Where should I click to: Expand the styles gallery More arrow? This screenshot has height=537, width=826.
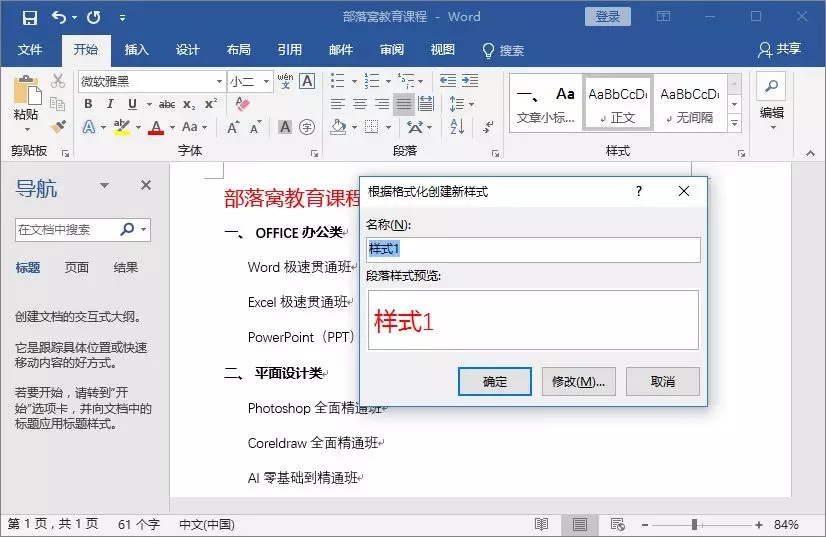[734, 124]
